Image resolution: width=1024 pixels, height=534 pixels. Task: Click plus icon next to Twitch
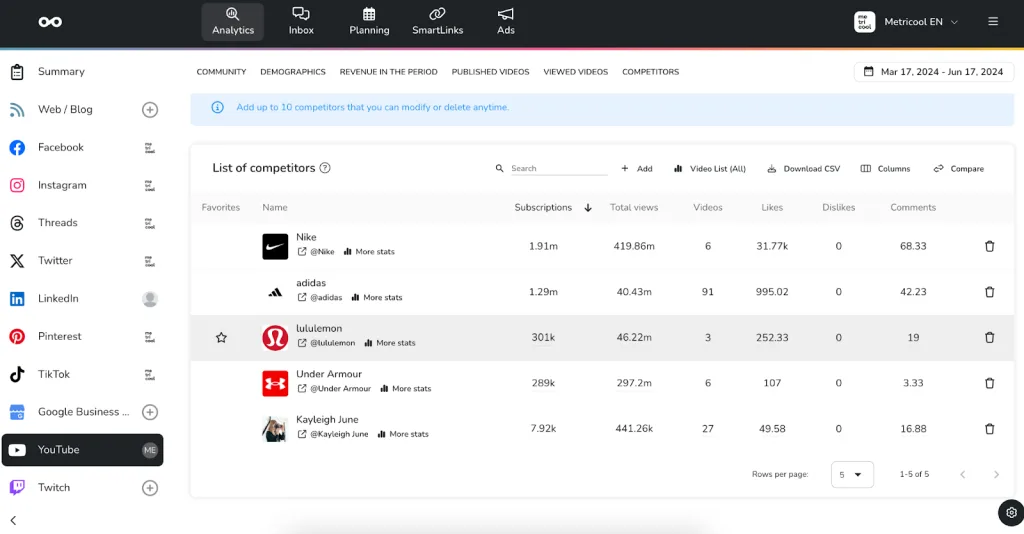(150, 488)
